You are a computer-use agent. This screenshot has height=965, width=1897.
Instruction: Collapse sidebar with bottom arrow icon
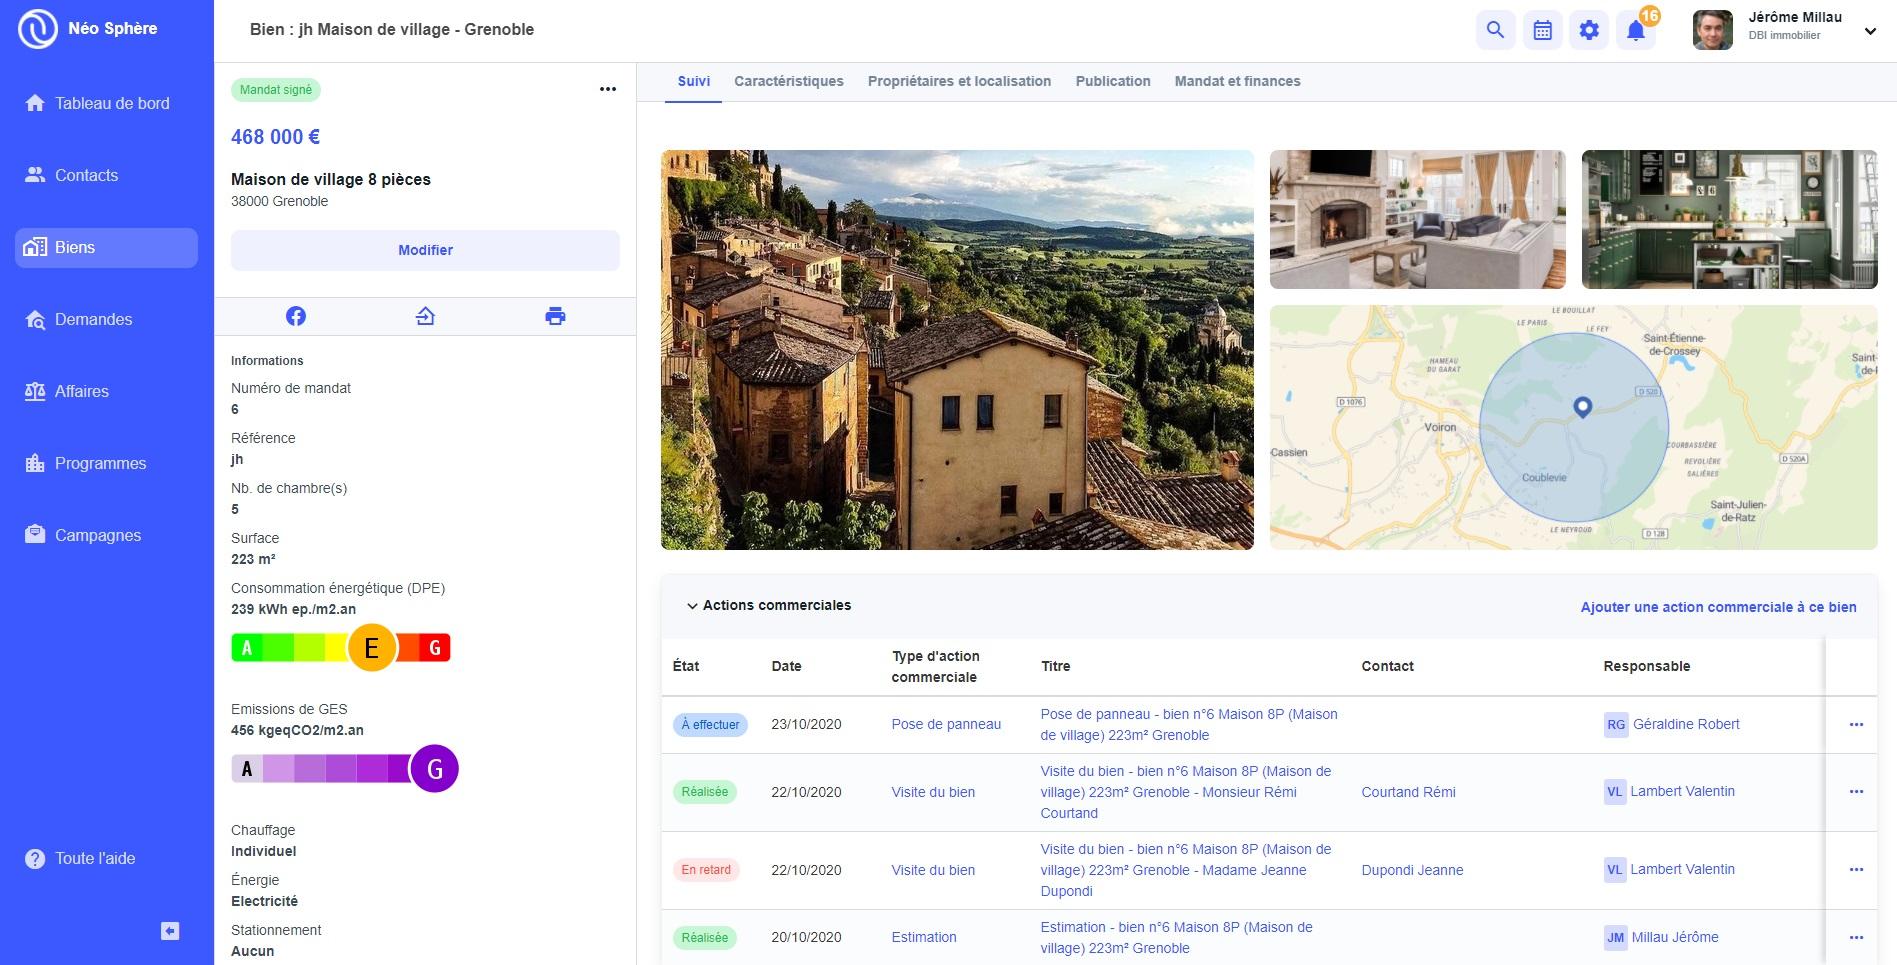coord(170,931)
